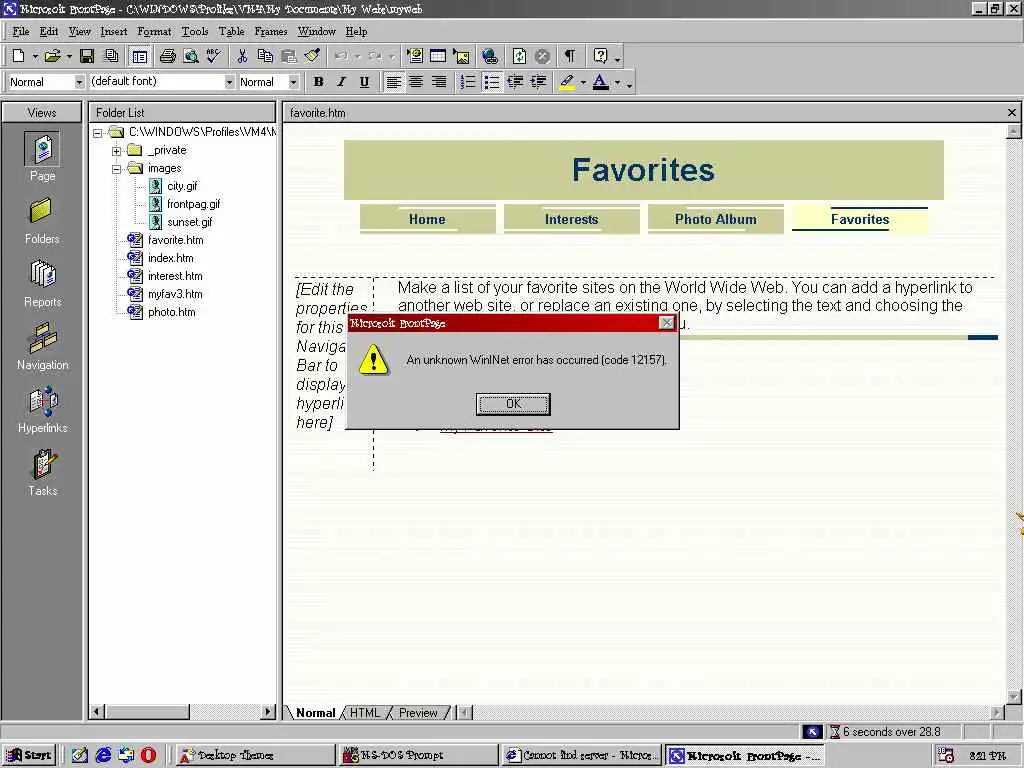Click the Refresh toolbar icon
This screenshot has height=768, width=1024.
click(519, 56)
